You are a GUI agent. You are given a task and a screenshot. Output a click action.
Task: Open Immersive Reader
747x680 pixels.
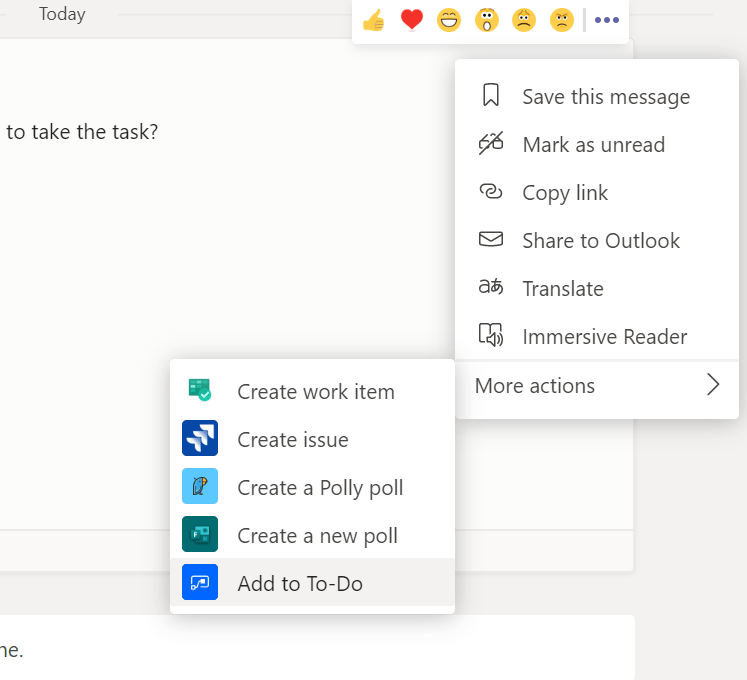tap(604, 337)
